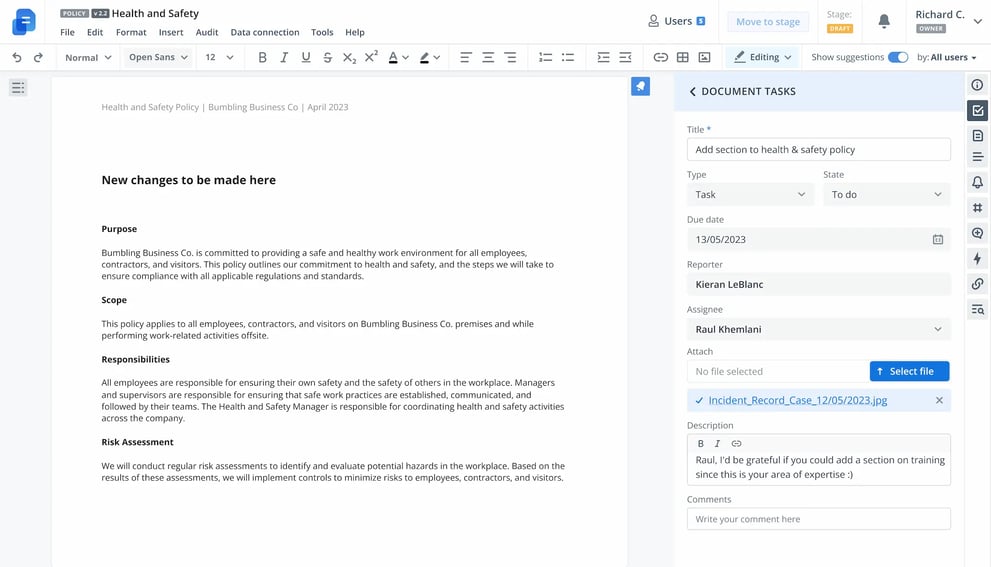Open the font size 12 dropdown

[219, 58]
